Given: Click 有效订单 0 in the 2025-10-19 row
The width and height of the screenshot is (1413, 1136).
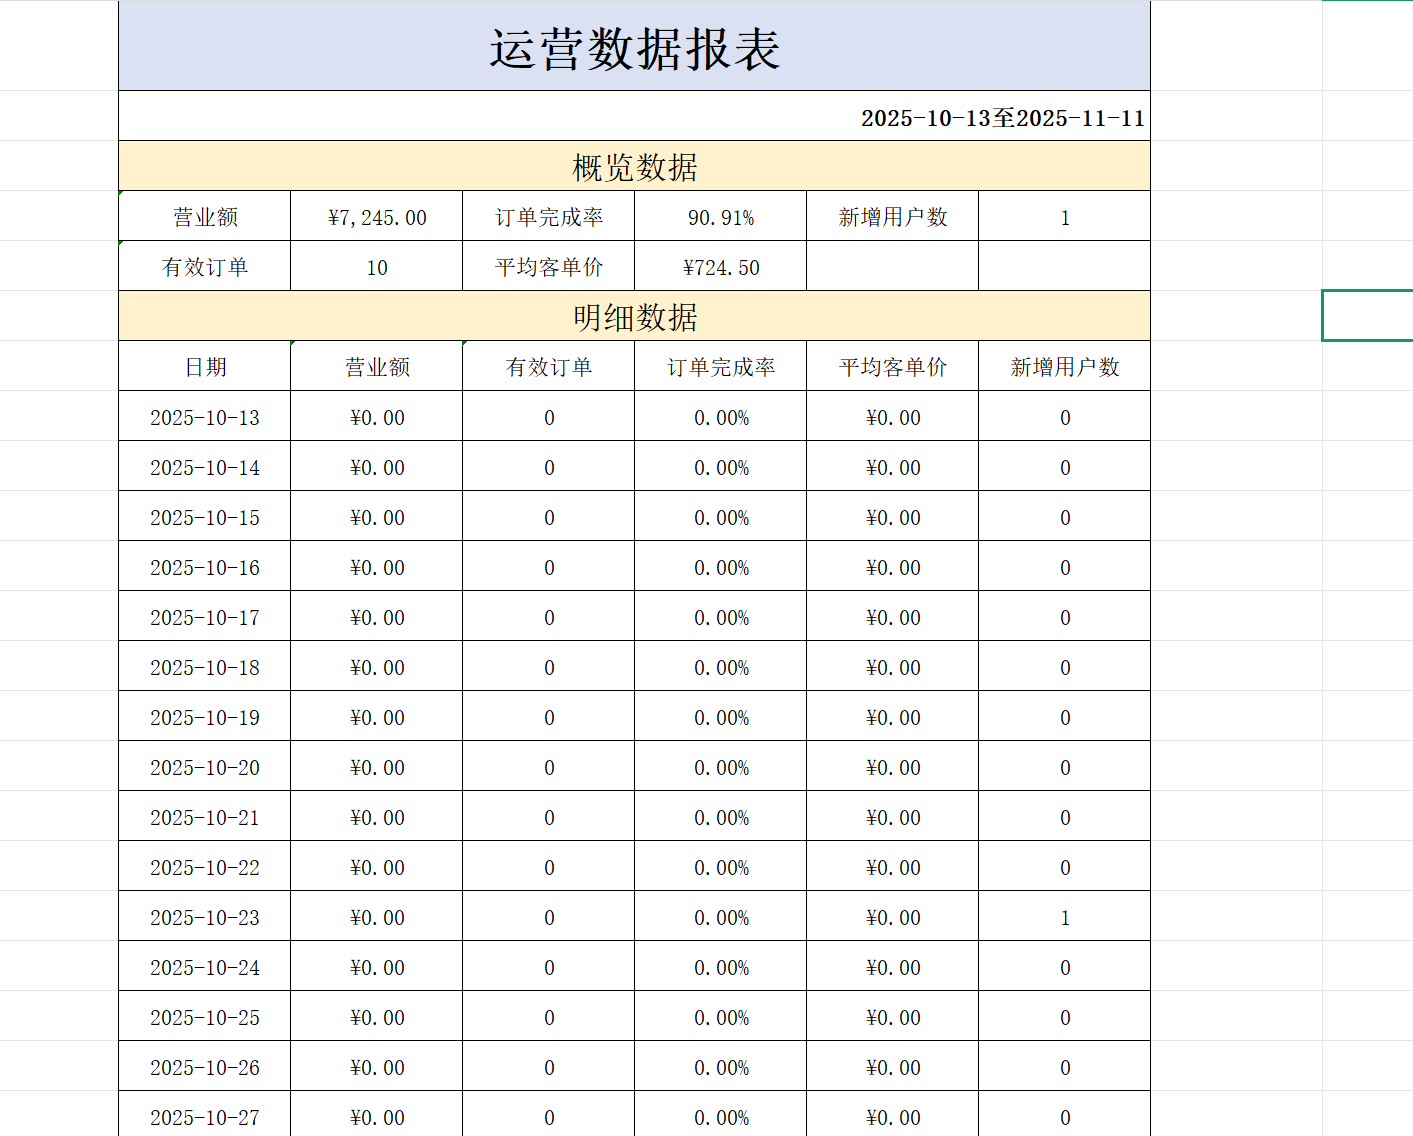Looking at the screenshot, I should click(x=549, y=716).
